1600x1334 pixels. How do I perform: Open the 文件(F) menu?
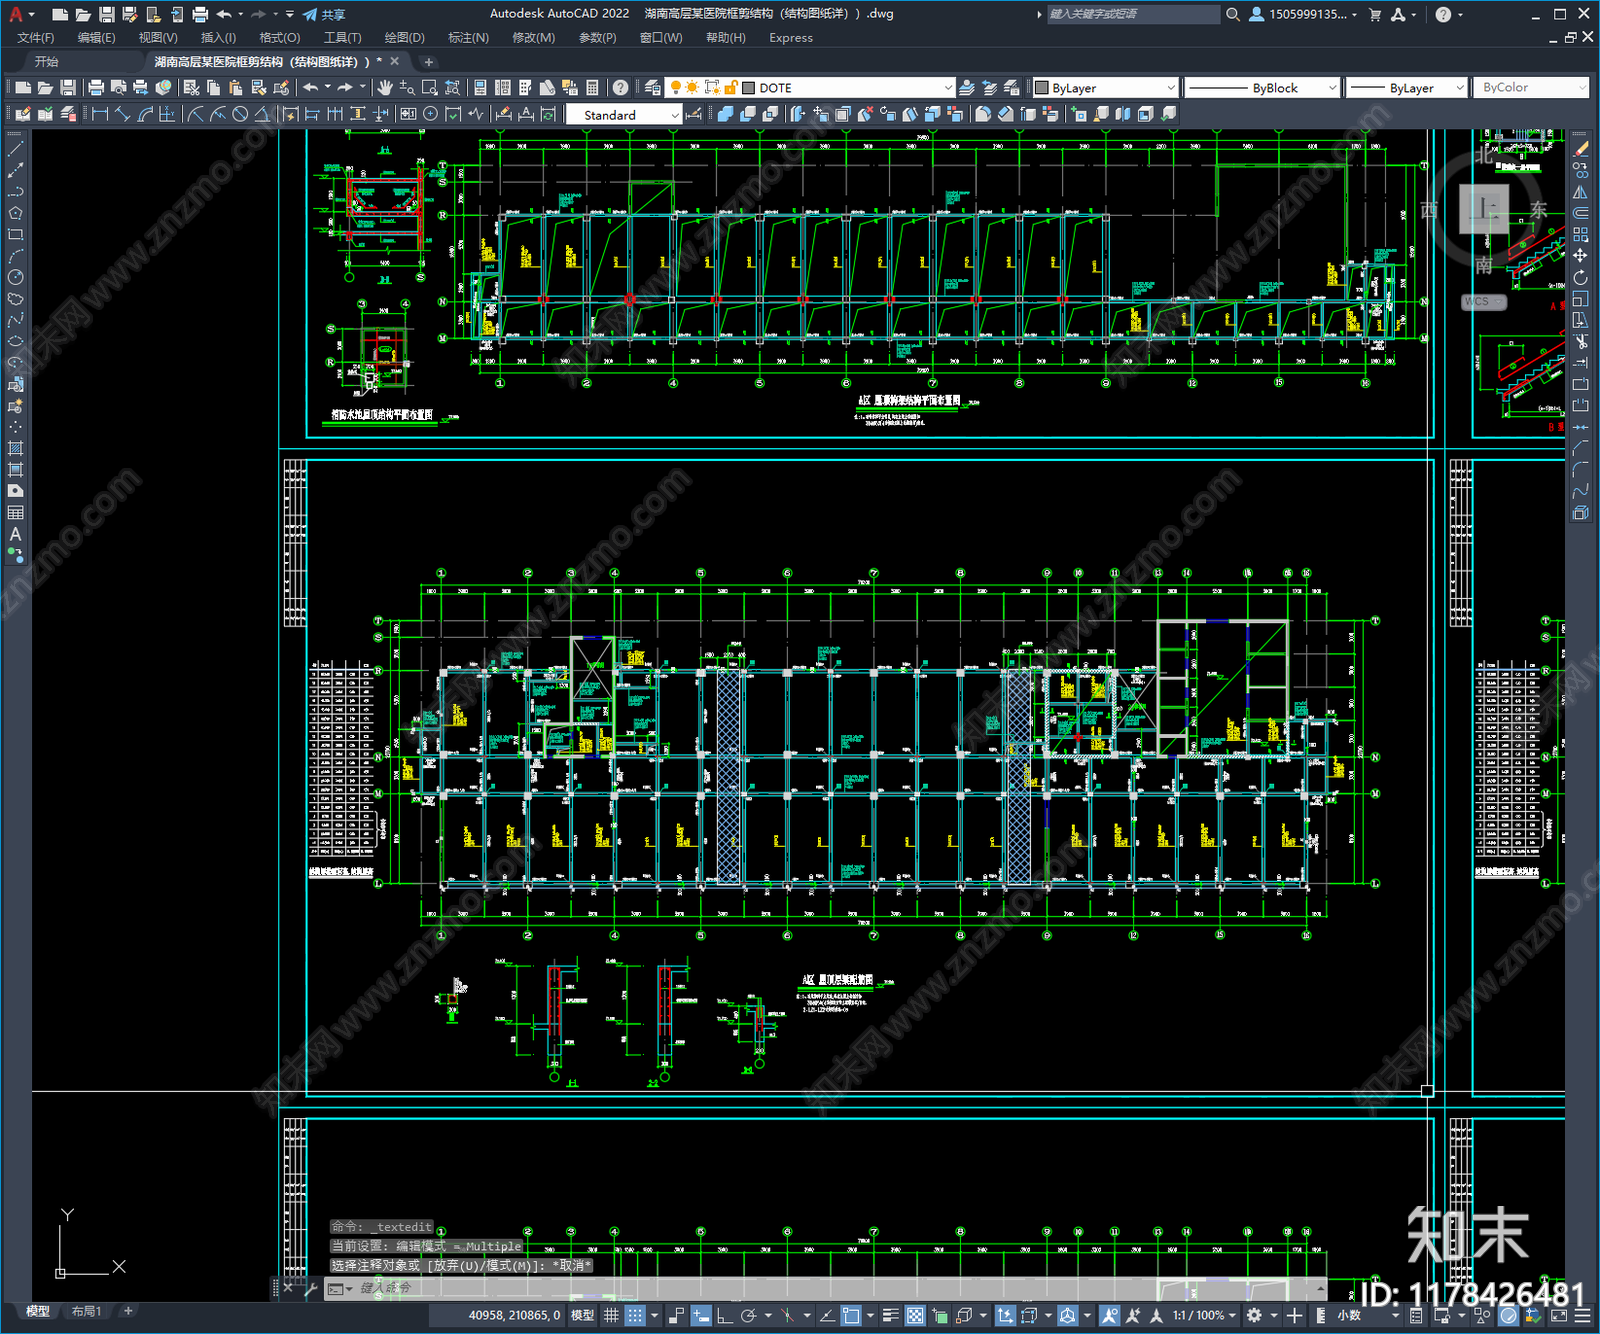tap(36, 38)
